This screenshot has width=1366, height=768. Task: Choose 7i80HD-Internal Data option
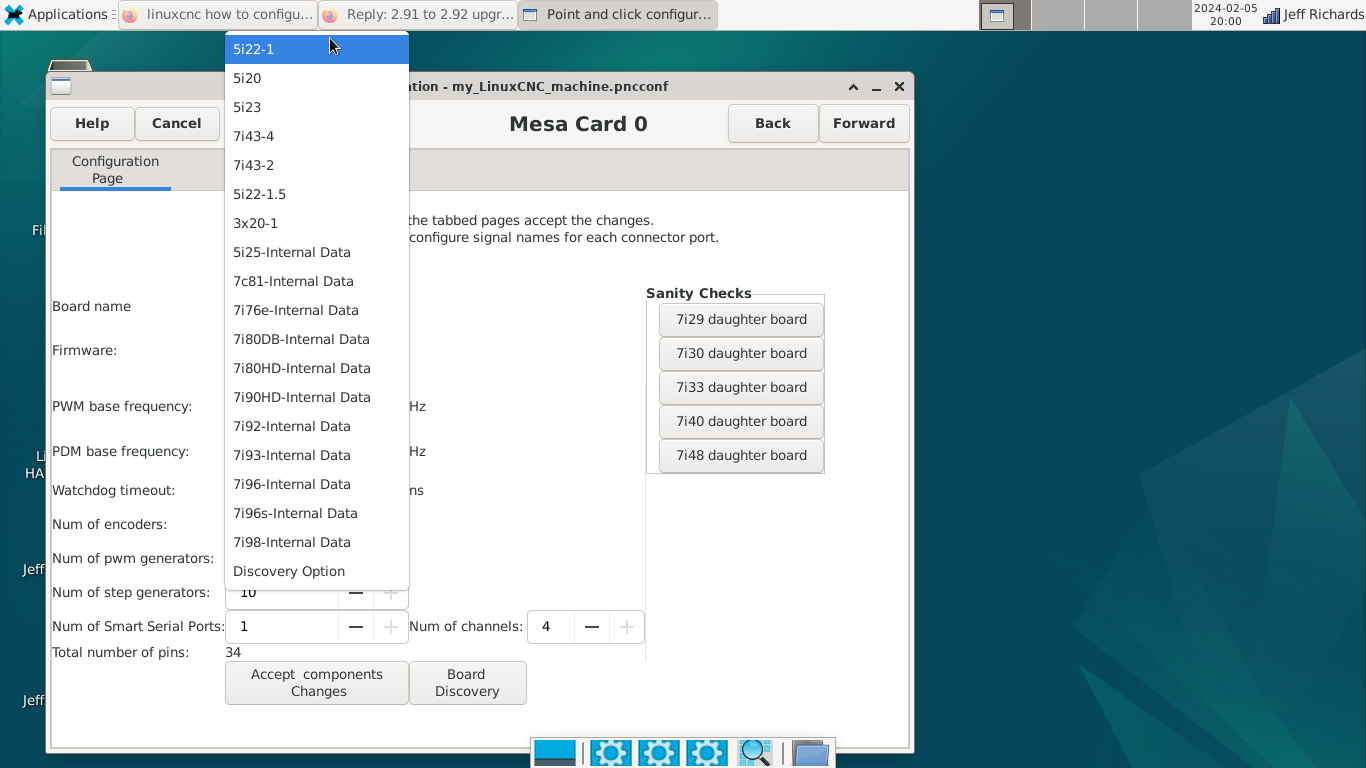tap(317, 368)
